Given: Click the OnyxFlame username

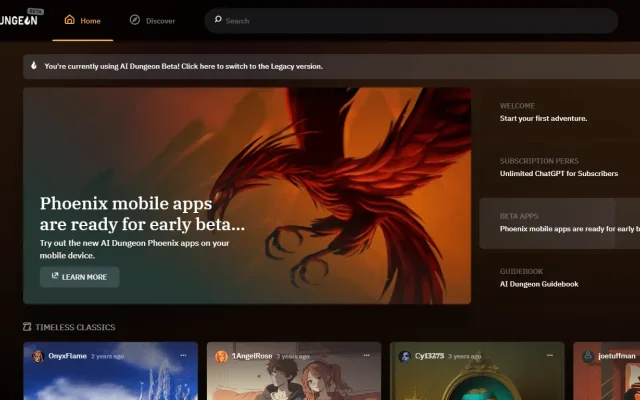Looking at the screenshot, I should pos(67,356).
